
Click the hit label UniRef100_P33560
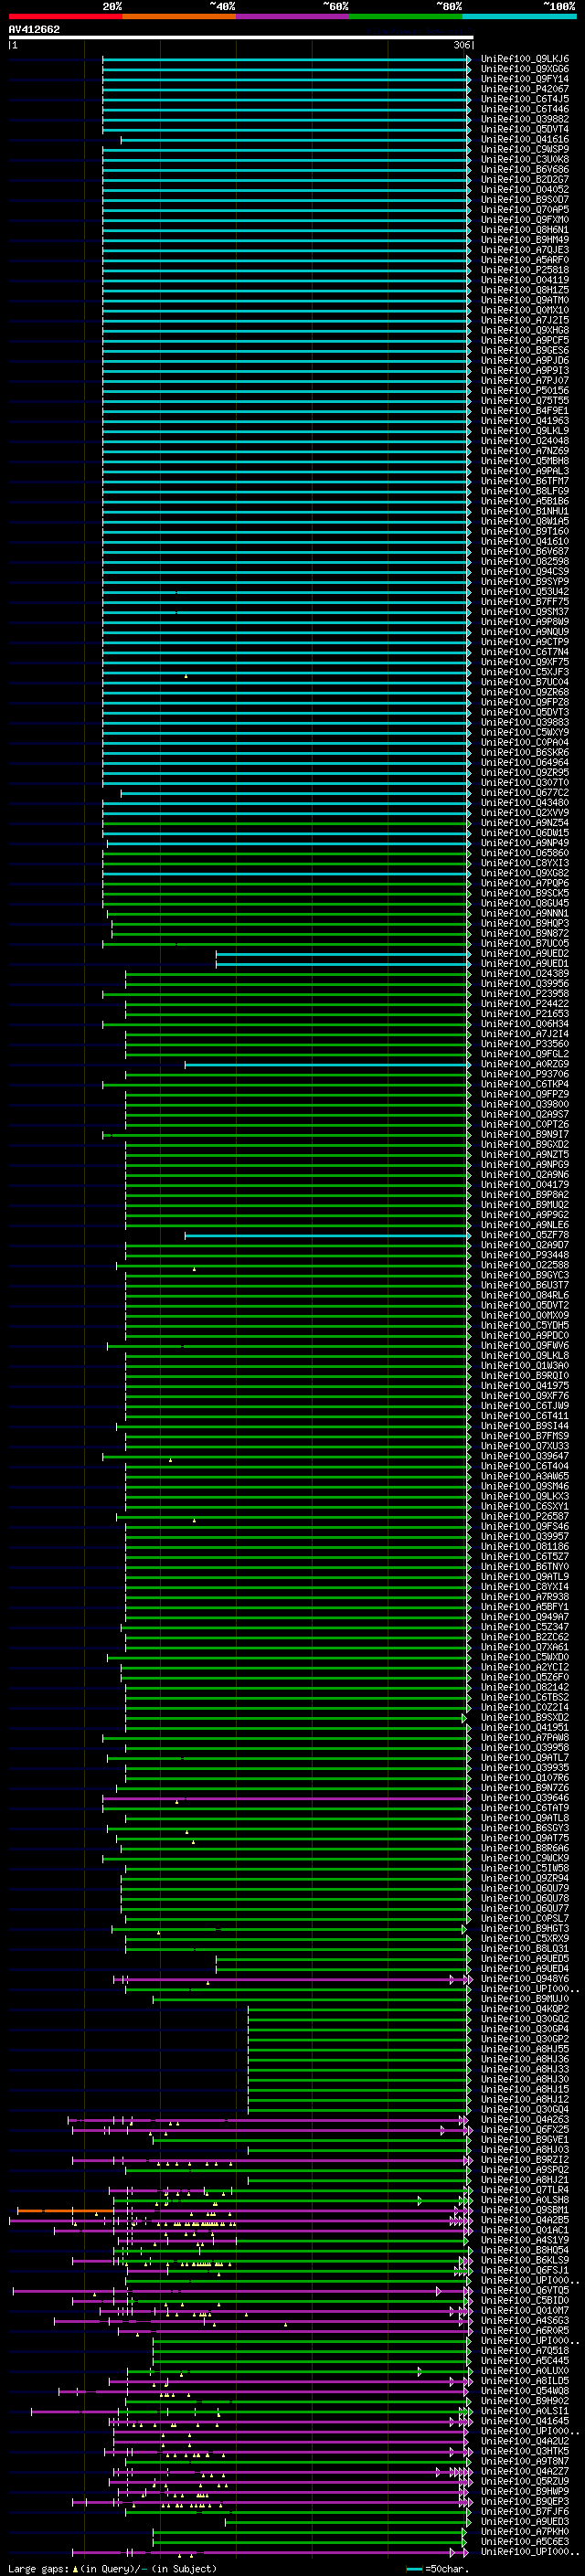(x=525, y=1043)
